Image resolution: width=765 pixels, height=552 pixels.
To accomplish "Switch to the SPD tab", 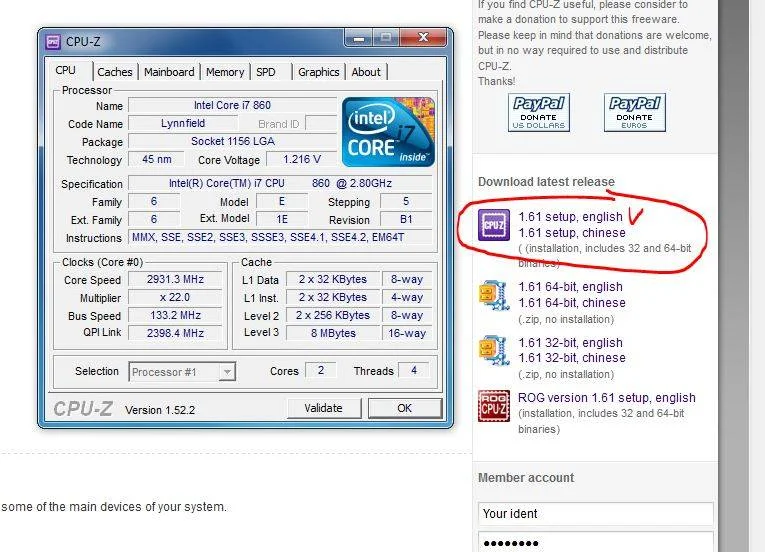I will pos(266,72).
